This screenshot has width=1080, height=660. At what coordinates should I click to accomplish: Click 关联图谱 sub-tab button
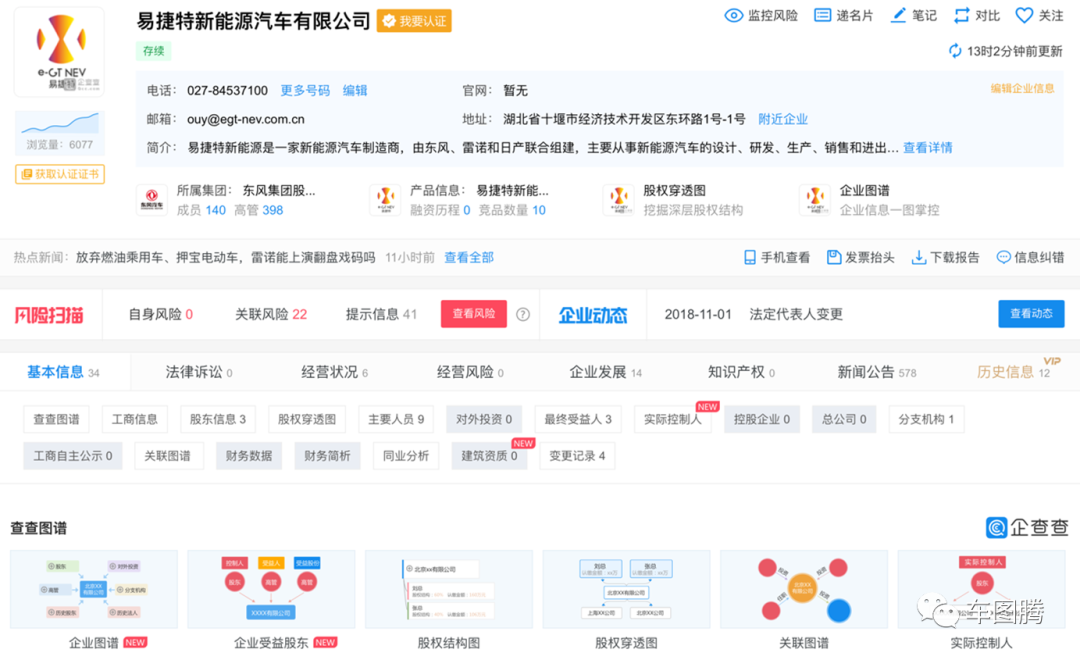coord(167,455)
